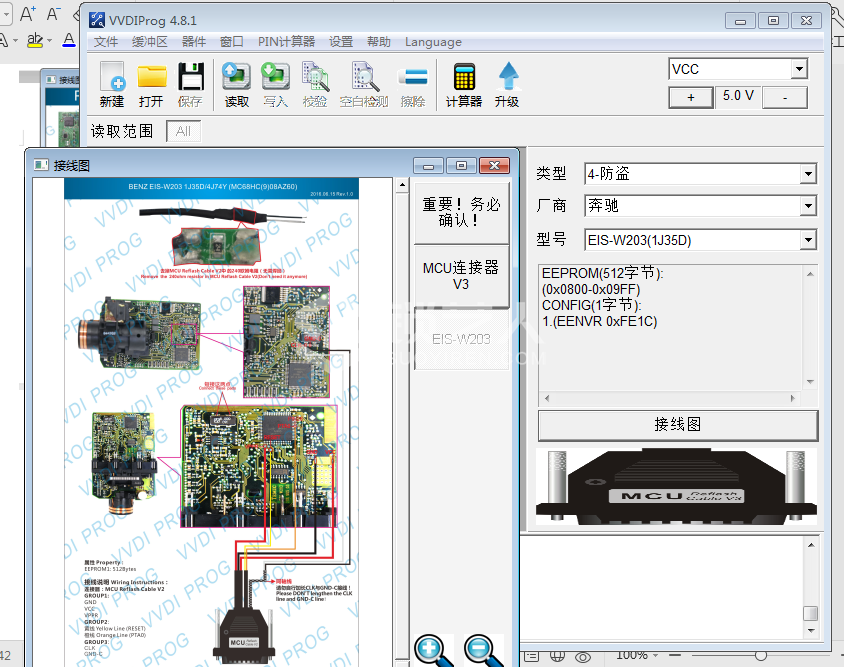Decrease voltage with the - button
The width and height of the screenshot is (844, 667).
point(785,97)
